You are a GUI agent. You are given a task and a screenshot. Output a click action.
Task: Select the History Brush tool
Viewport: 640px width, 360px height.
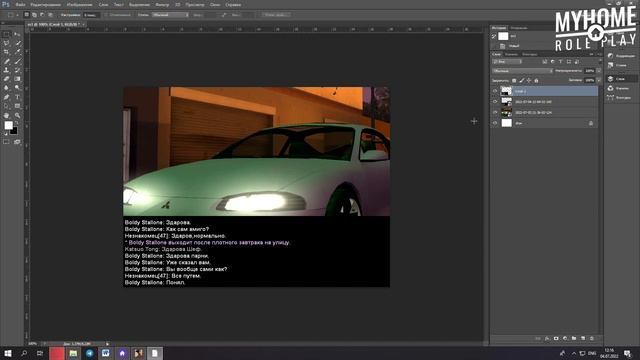(x=17, y=70)
